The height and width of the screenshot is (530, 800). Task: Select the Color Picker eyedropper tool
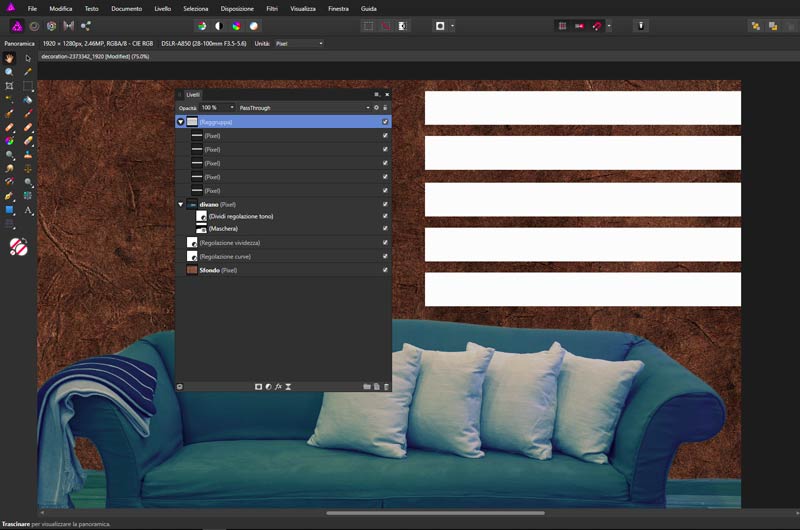[x=28, y=72]
